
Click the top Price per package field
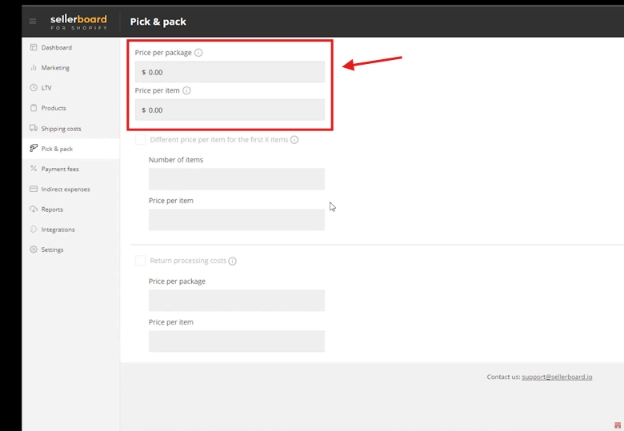pyautogui.click(x=230, y=72)
